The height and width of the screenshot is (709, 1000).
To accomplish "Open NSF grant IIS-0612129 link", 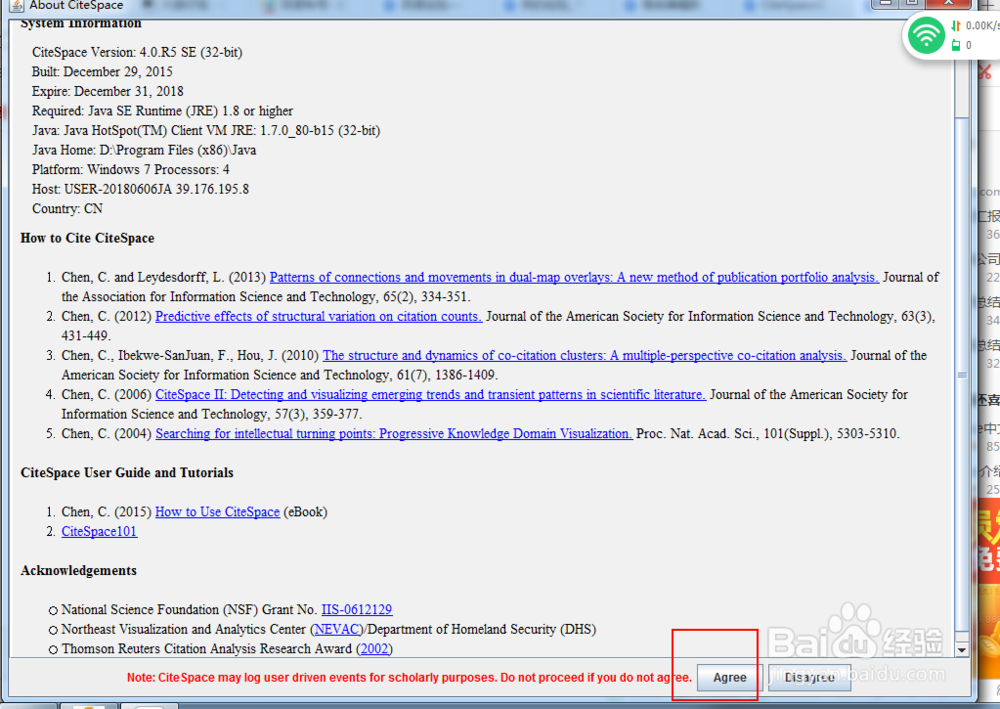I will [x=357, y=610].
